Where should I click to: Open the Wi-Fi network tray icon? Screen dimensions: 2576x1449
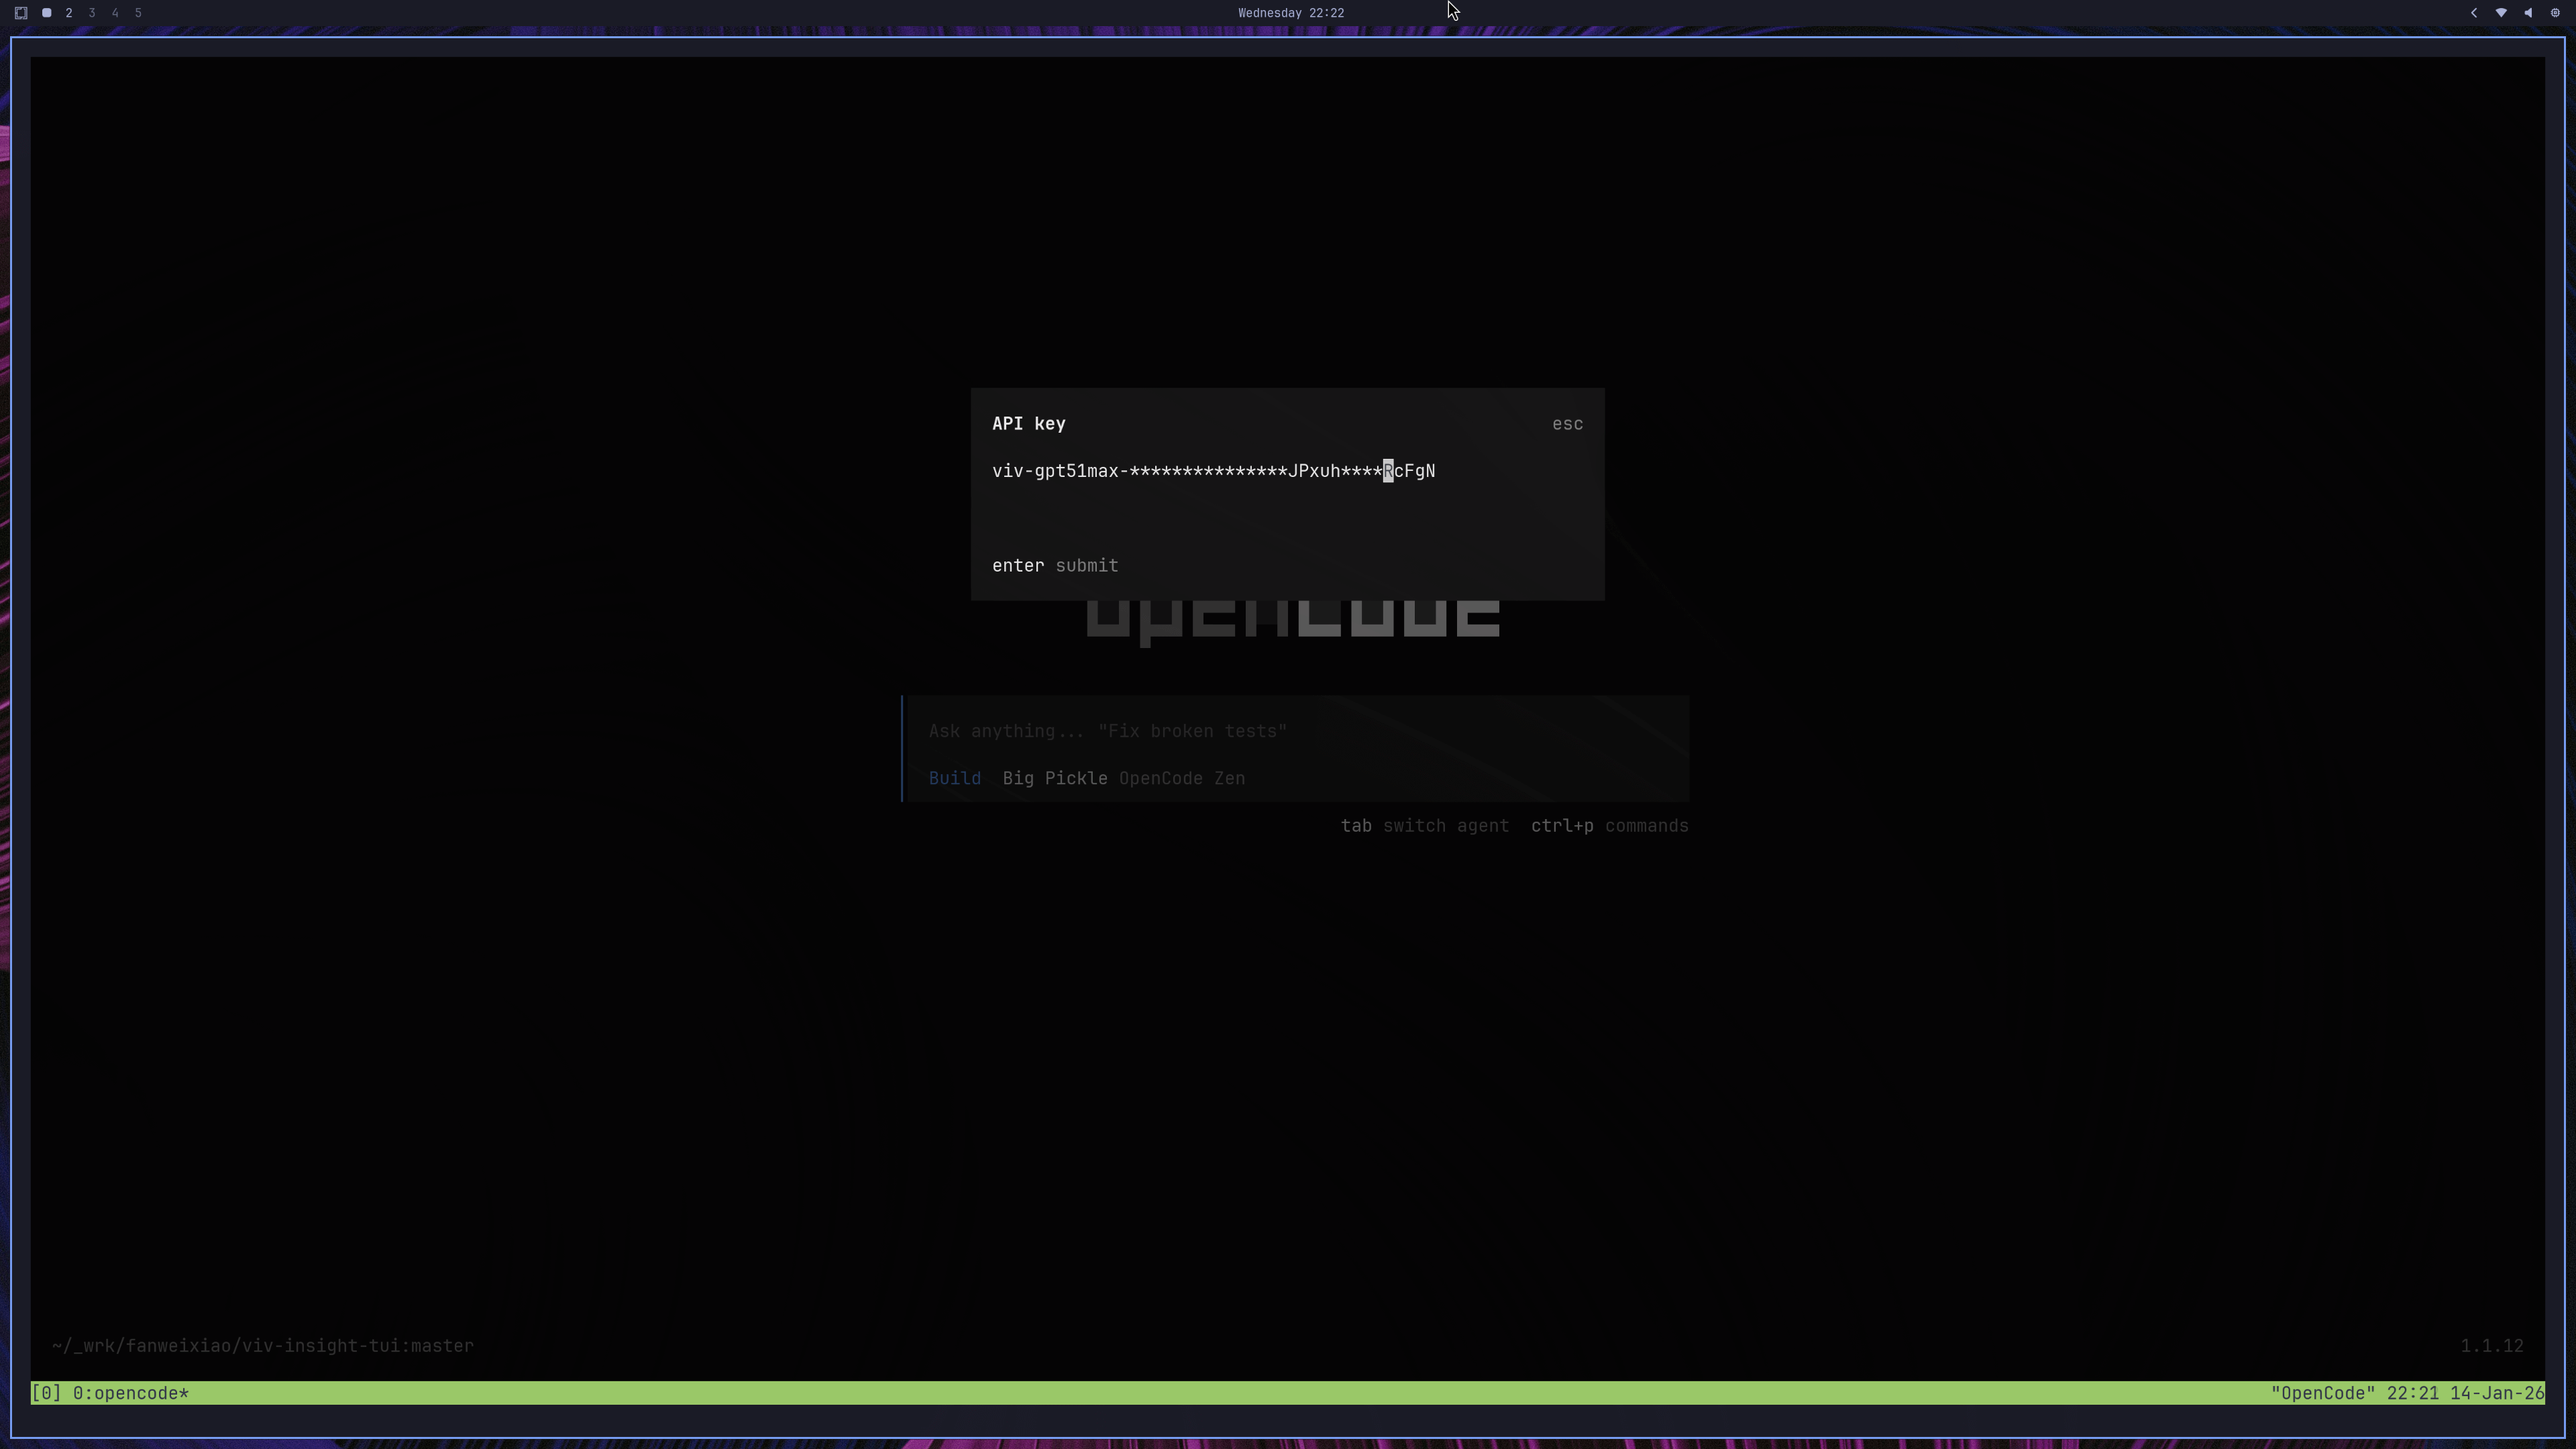(x=2501, y=13)
